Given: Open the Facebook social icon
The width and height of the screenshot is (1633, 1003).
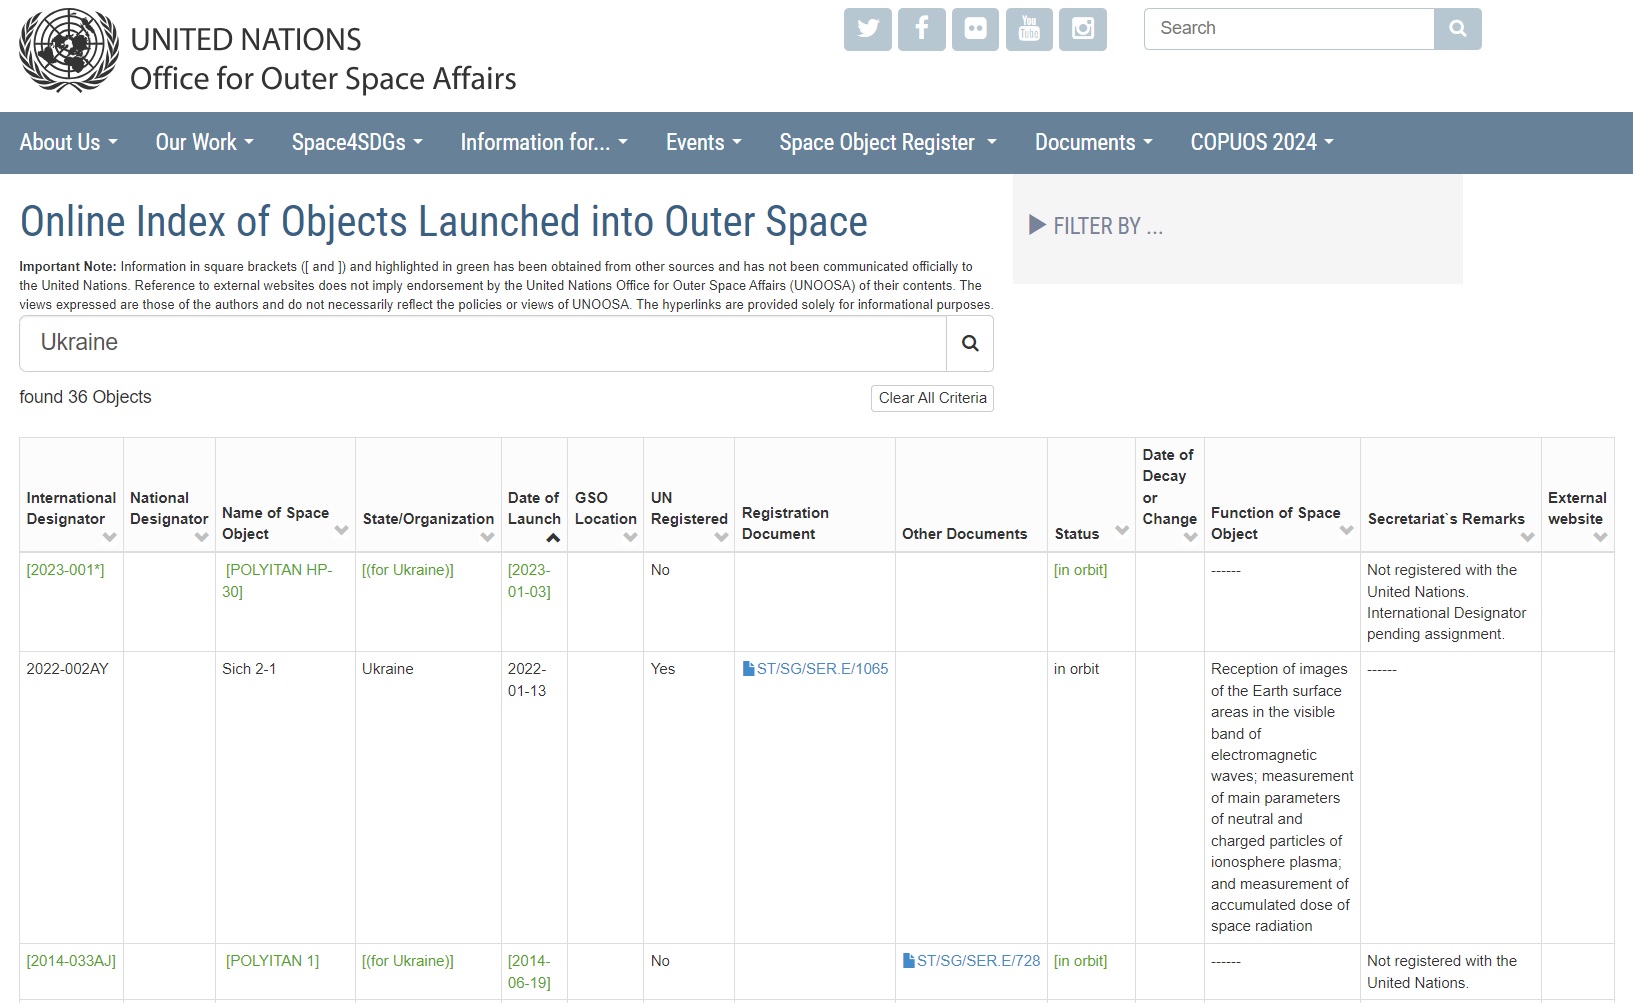Looking at the screenshot, I should pos(922,29).
